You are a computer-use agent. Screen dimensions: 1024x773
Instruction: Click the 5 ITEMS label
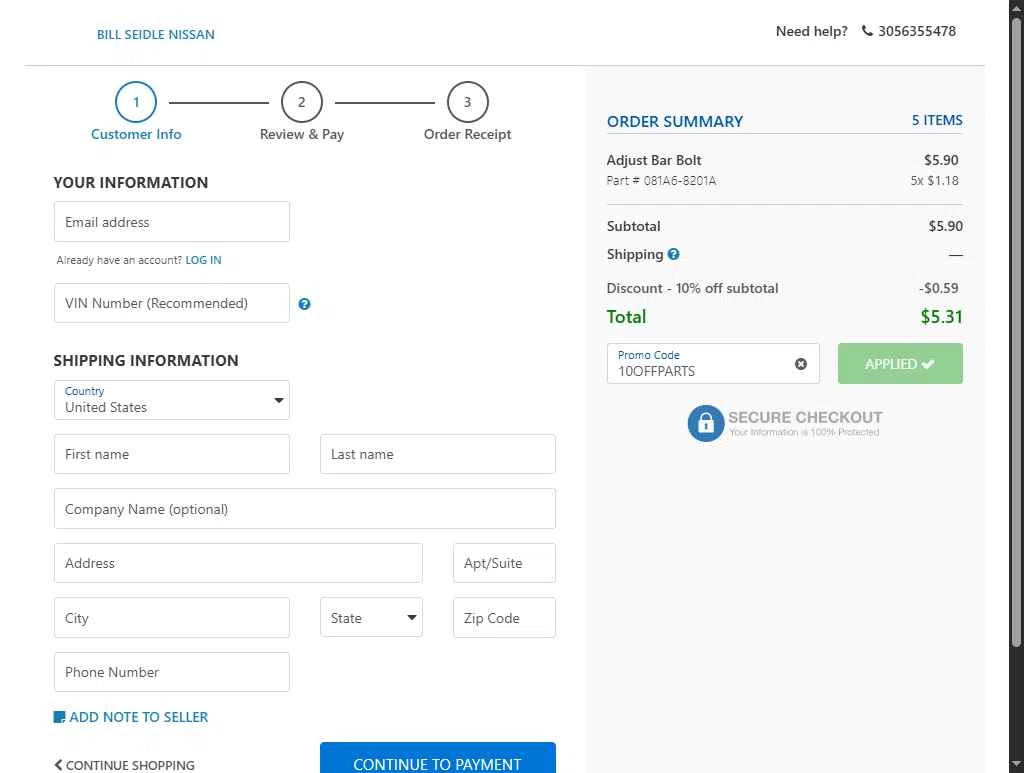pyautogui.click(x=937, y=120)
